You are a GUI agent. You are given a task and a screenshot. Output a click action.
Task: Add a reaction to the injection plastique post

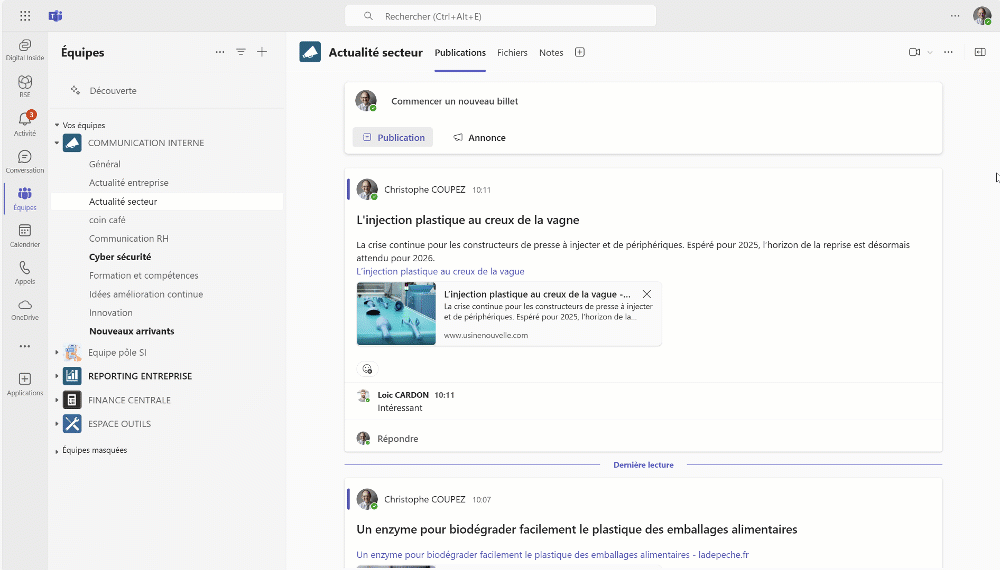(x=367, y=369)
